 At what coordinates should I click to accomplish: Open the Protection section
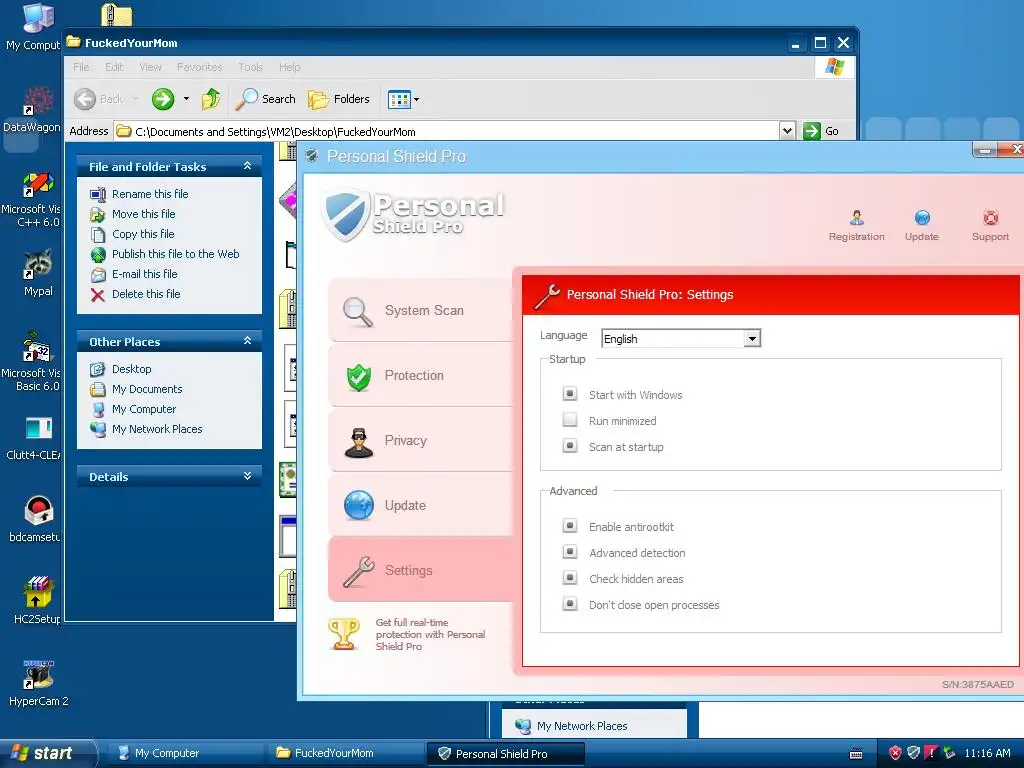coord(421,376)
